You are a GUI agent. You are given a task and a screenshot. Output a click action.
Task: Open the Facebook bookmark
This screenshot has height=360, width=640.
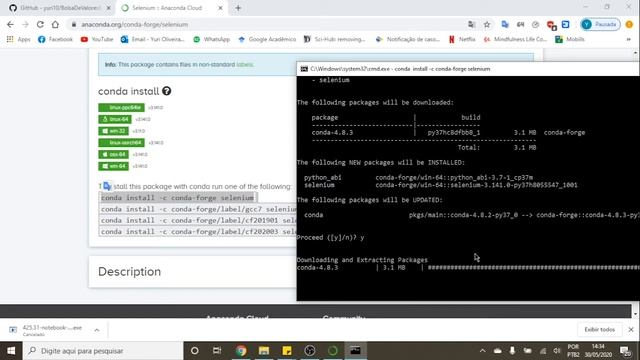pyautogui.click(x=56, y=39)
